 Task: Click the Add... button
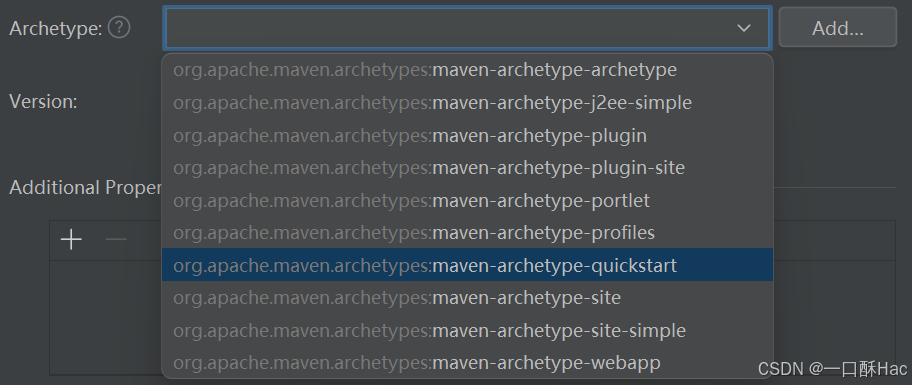pyautogui.click(x=838, y=27)
